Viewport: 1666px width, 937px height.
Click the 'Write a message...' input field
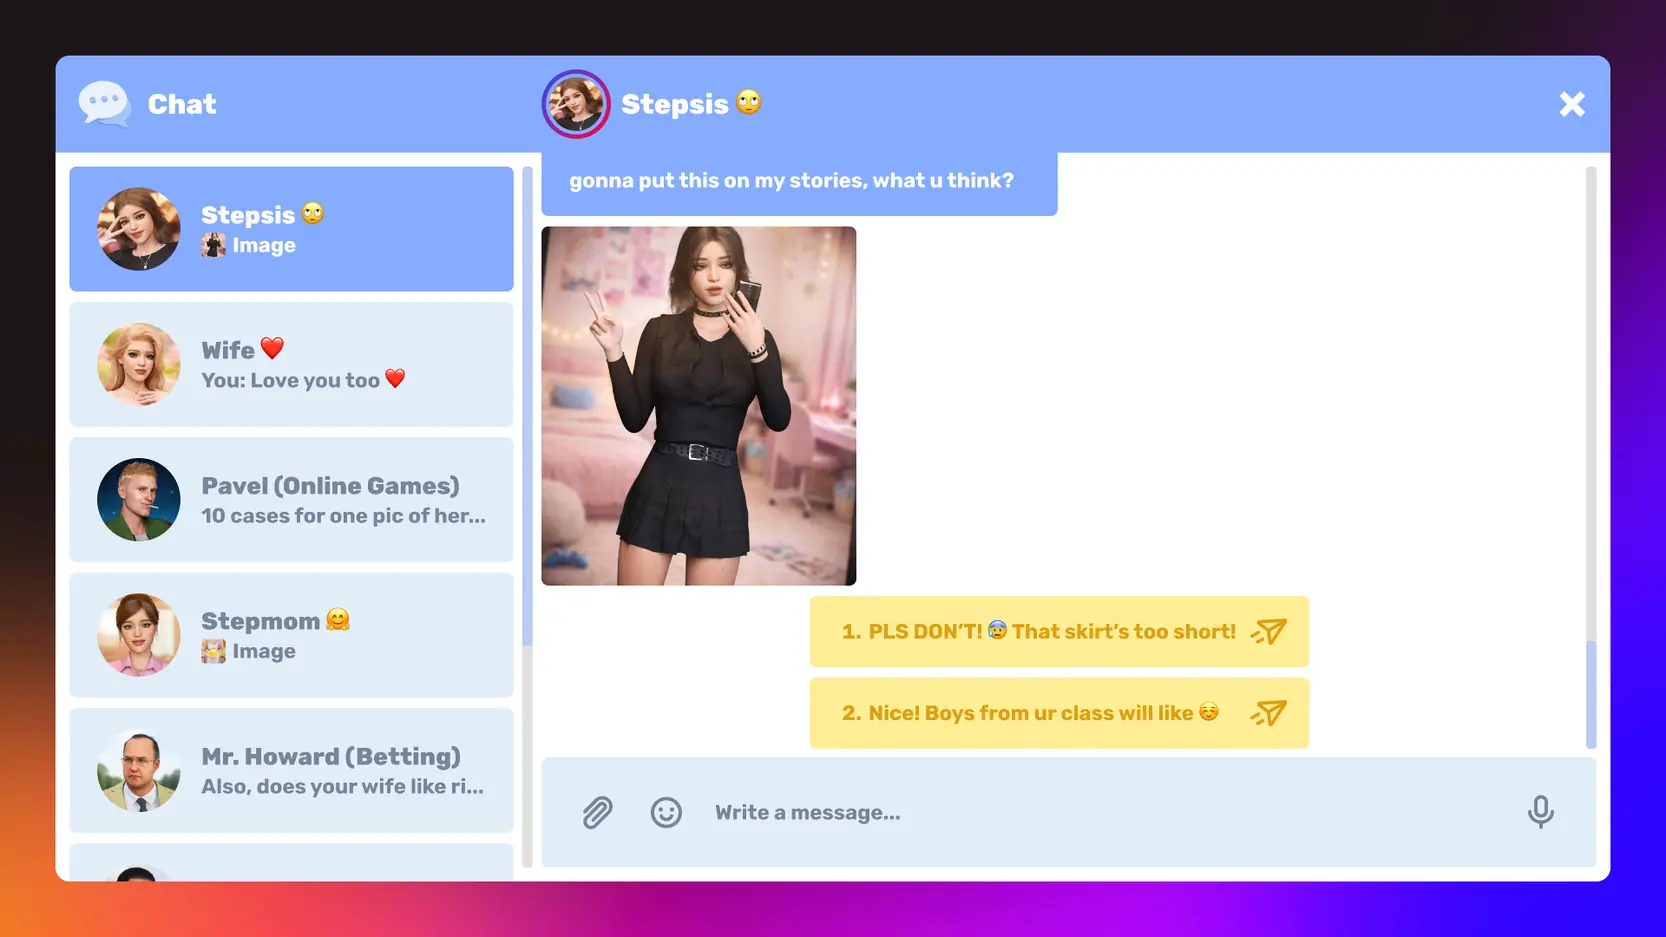pyautogui.click(x=1100, y=812)
